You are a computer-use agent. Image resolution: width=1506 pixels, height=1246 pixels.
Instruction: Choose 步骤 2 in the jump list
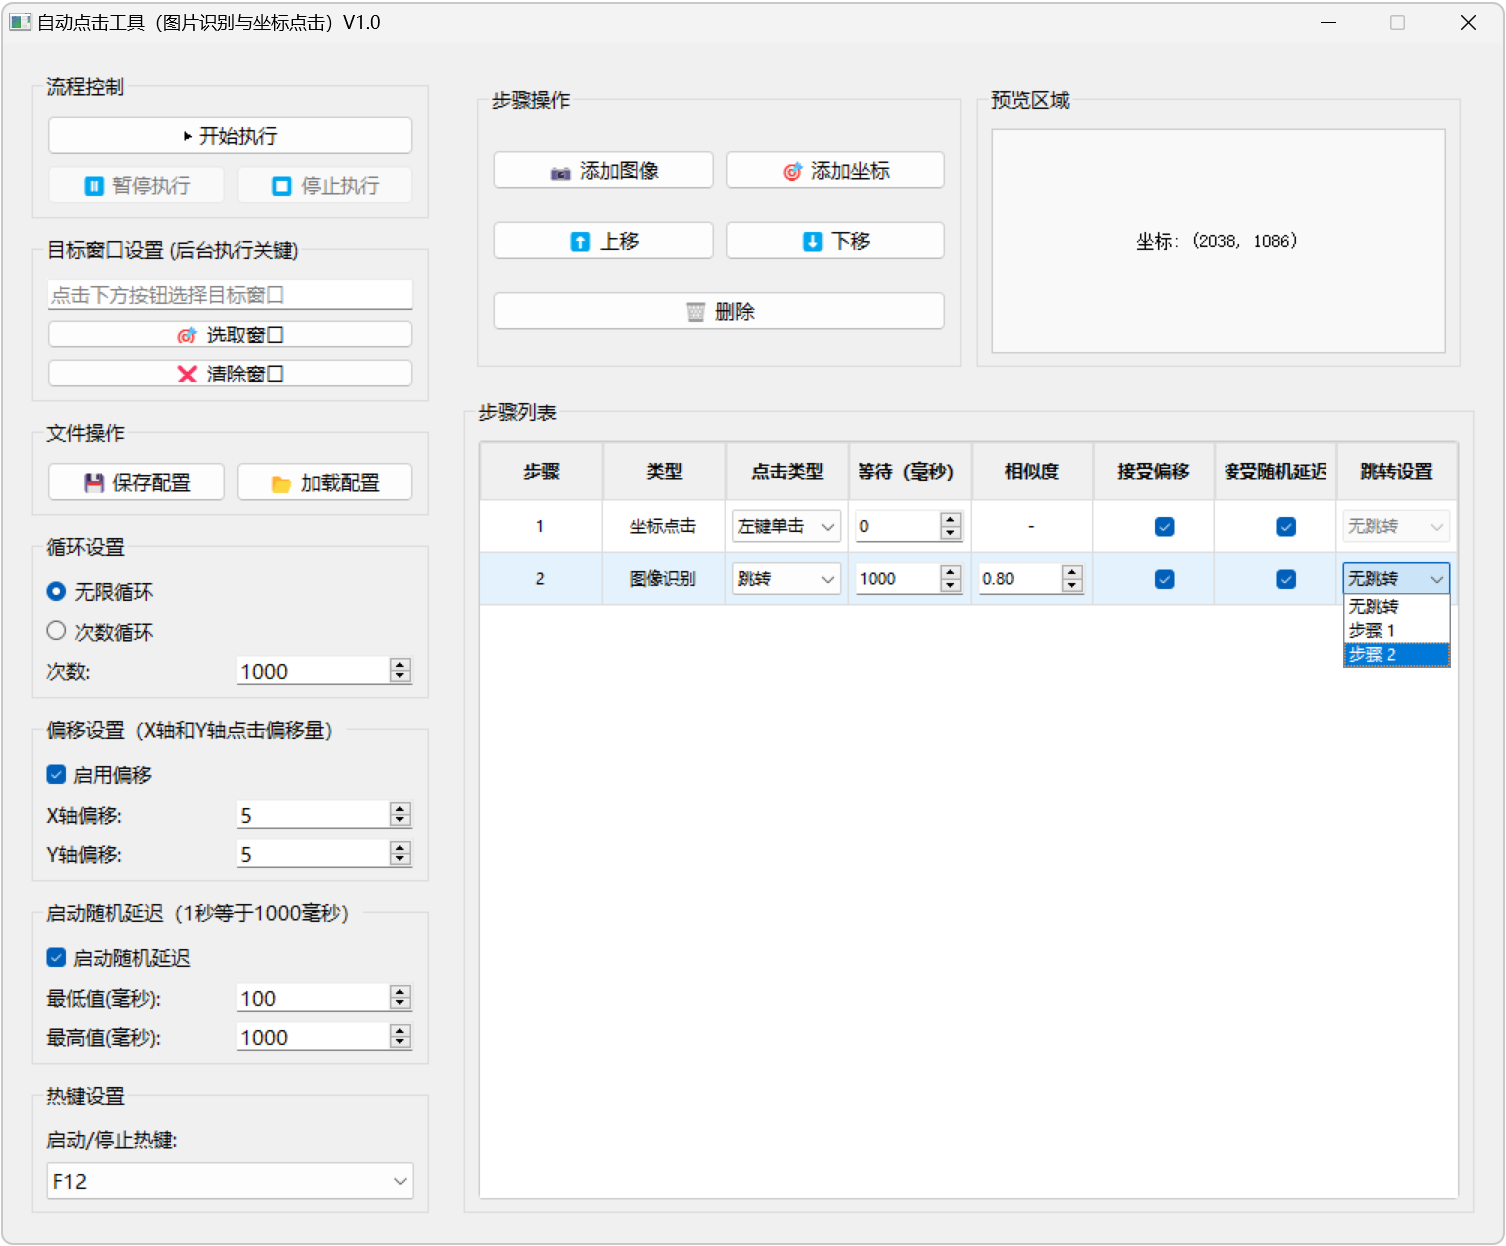pyautogui.click(x=1396, y=655)
